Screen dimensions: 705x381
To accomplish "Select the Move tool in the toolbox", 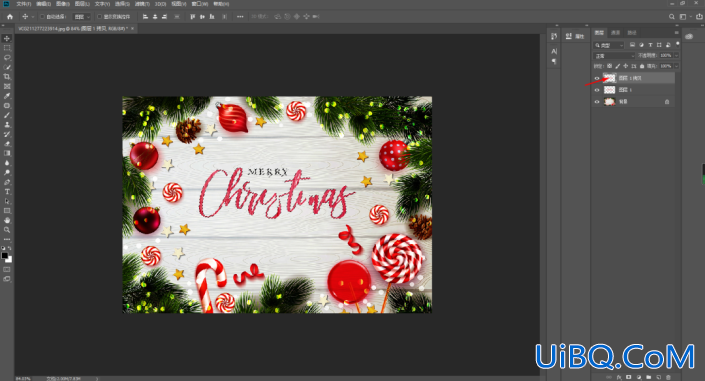I will [x=7, y=39].
